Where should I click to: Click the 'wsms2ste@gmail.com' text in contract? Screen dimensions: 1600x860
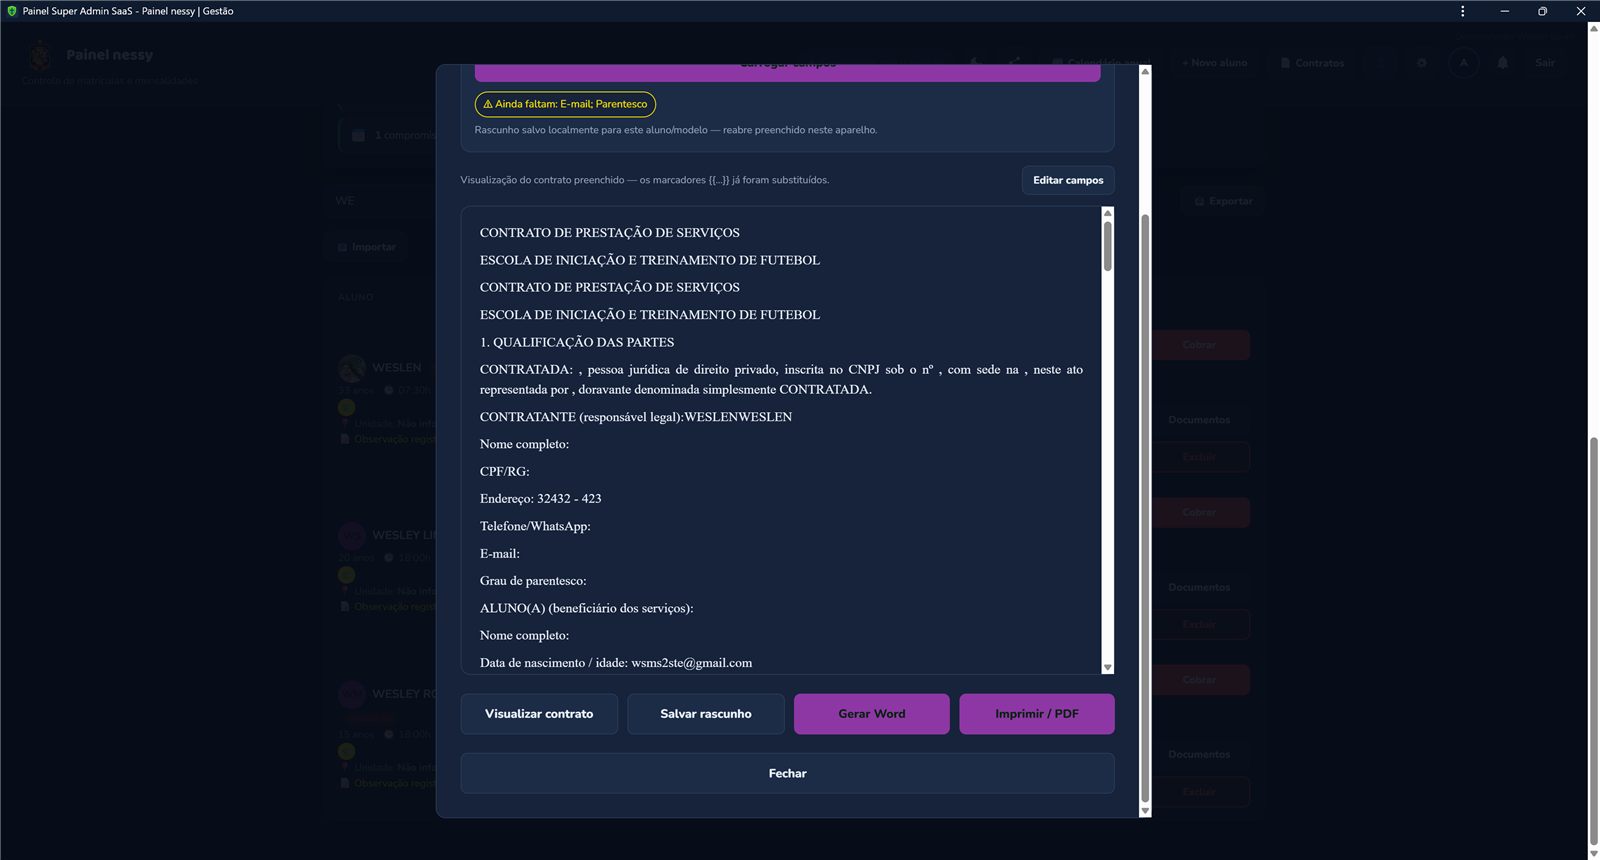692,663
